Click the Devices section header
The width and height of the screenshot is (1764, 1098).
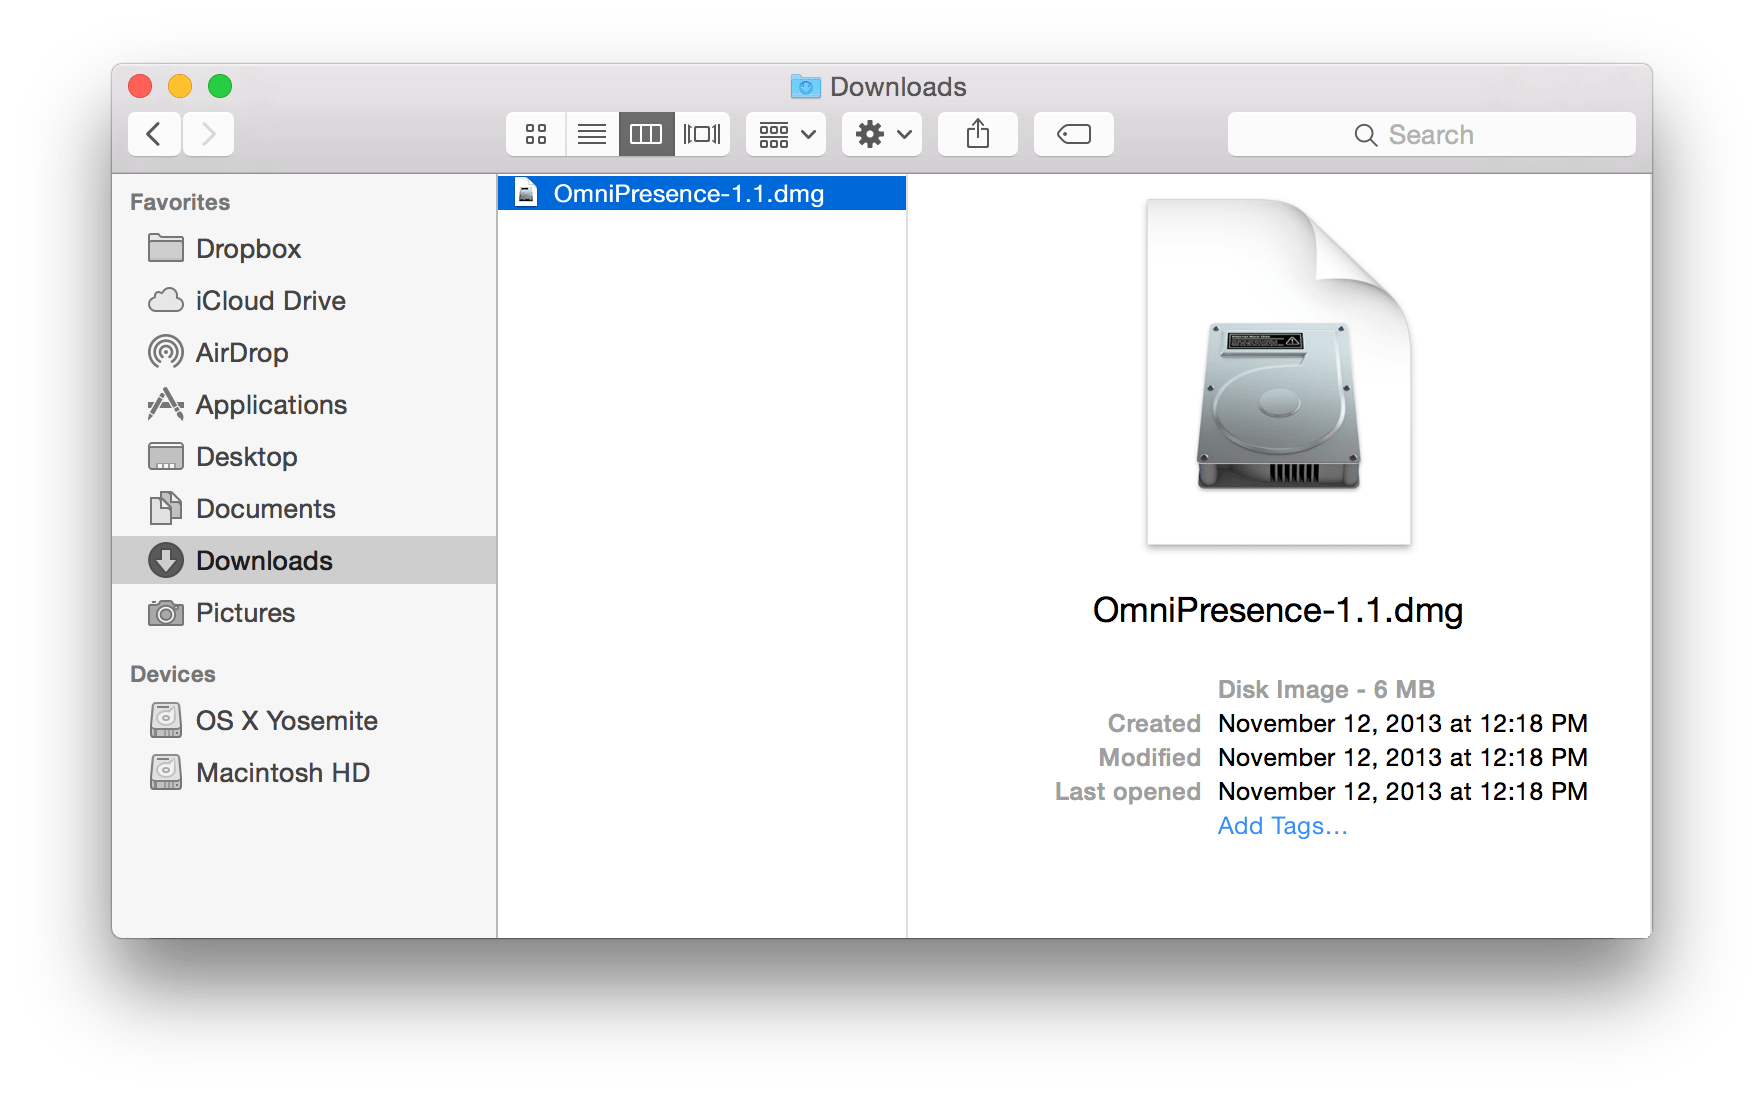[173, 674]
